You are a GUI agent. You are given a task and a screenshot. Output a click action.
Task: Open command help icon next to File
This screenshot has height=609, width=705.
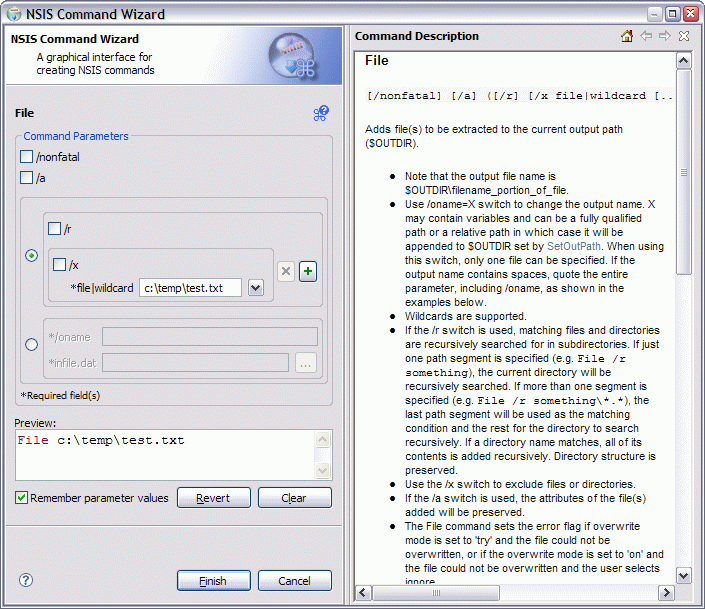tap(321, 113)
